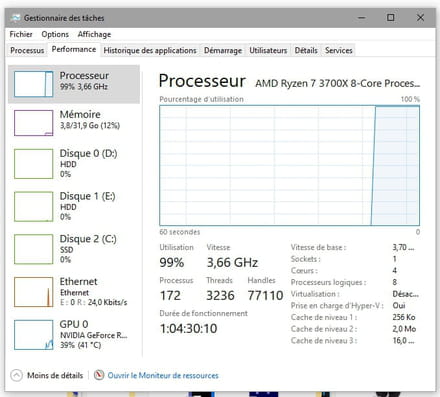Viewport: 440px width, 397px height.
Task: Switch to the Processus tab
Action: [x=27, y=50]
